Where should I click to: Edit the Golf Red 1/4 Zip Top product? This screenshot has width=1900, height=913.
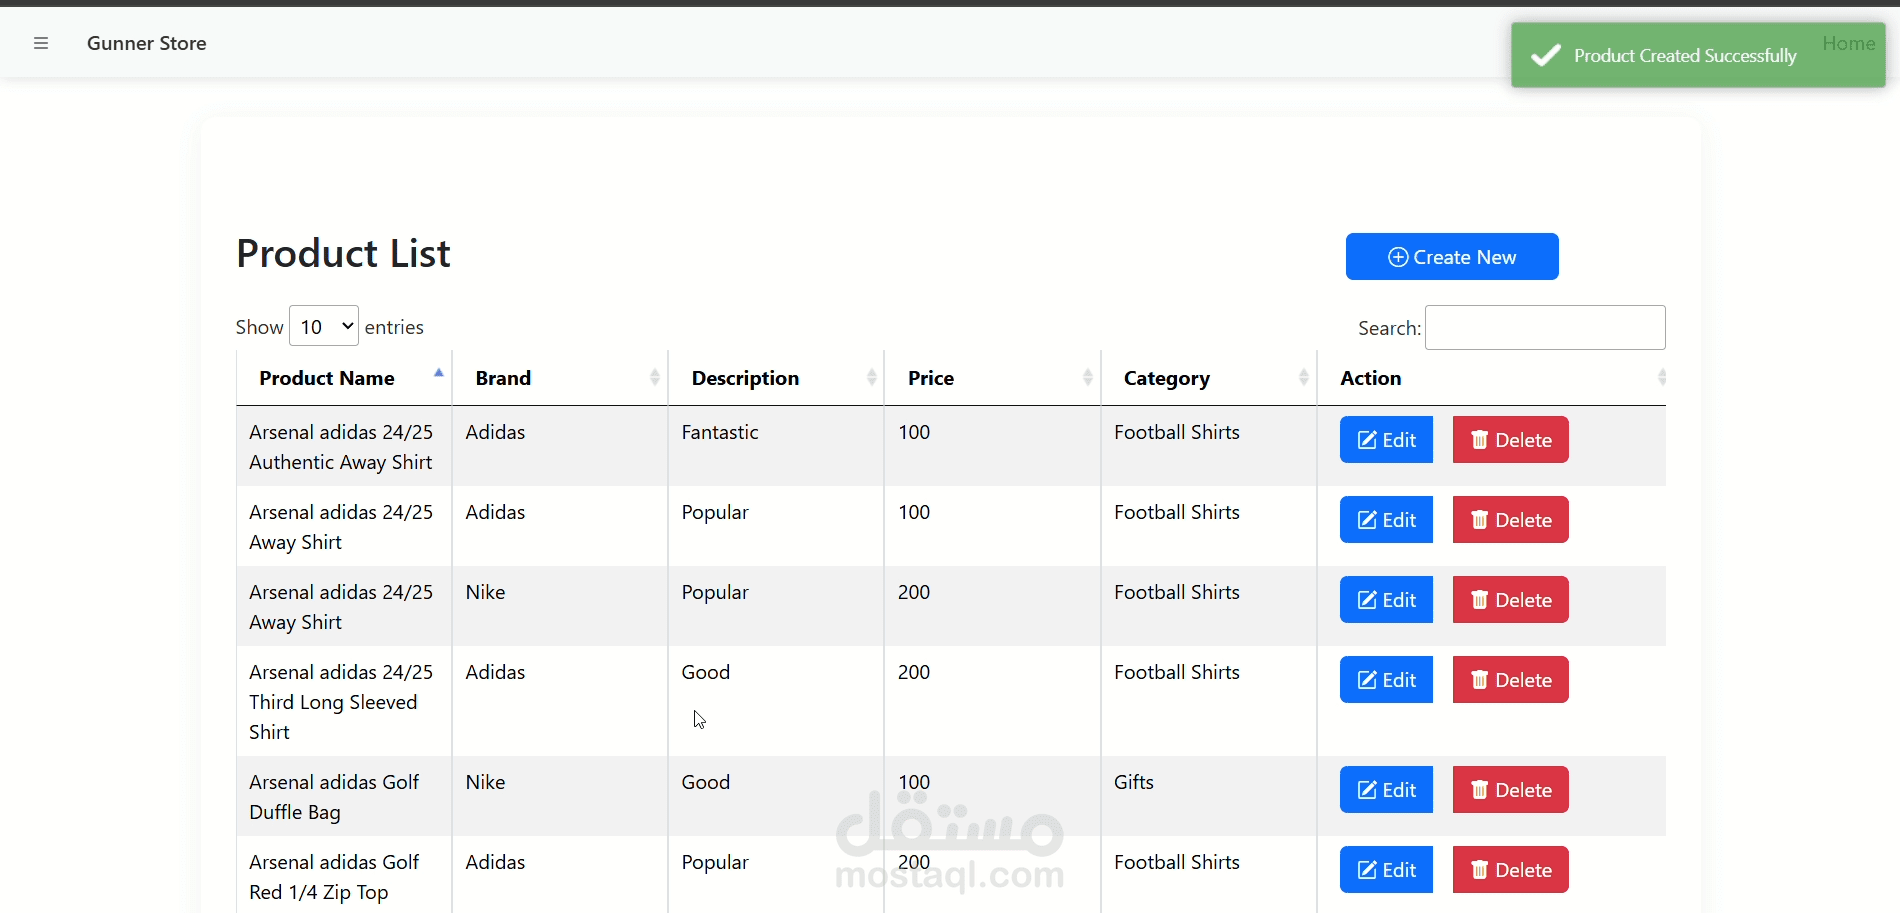[1386, 870]
